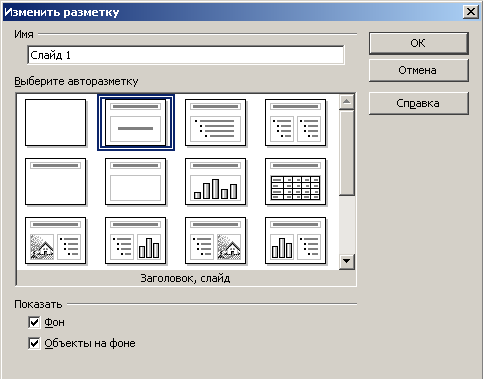483x379 pixels.
Task: Open help with the Справка button
Action: pyautogui.click(x=419, y=103)
